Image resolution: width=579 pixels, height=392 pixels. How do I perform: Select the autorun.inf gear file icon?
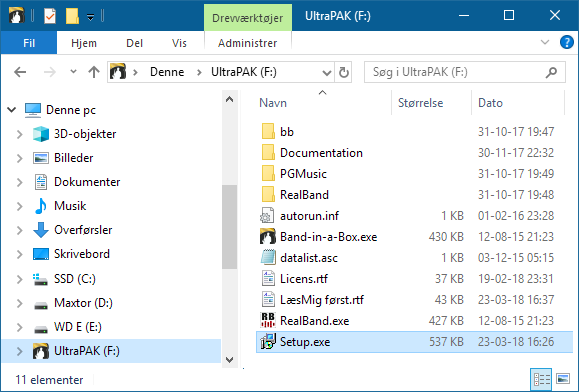click(x=267, y=216)
